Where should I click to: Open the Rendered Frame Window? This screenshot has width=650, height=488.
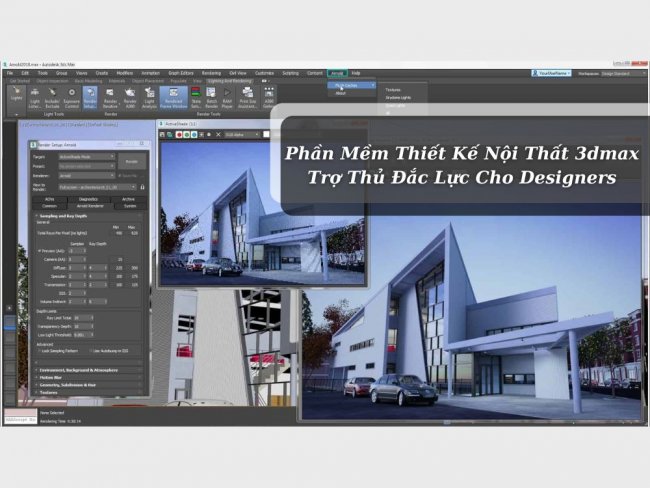(x=174, y=98)
